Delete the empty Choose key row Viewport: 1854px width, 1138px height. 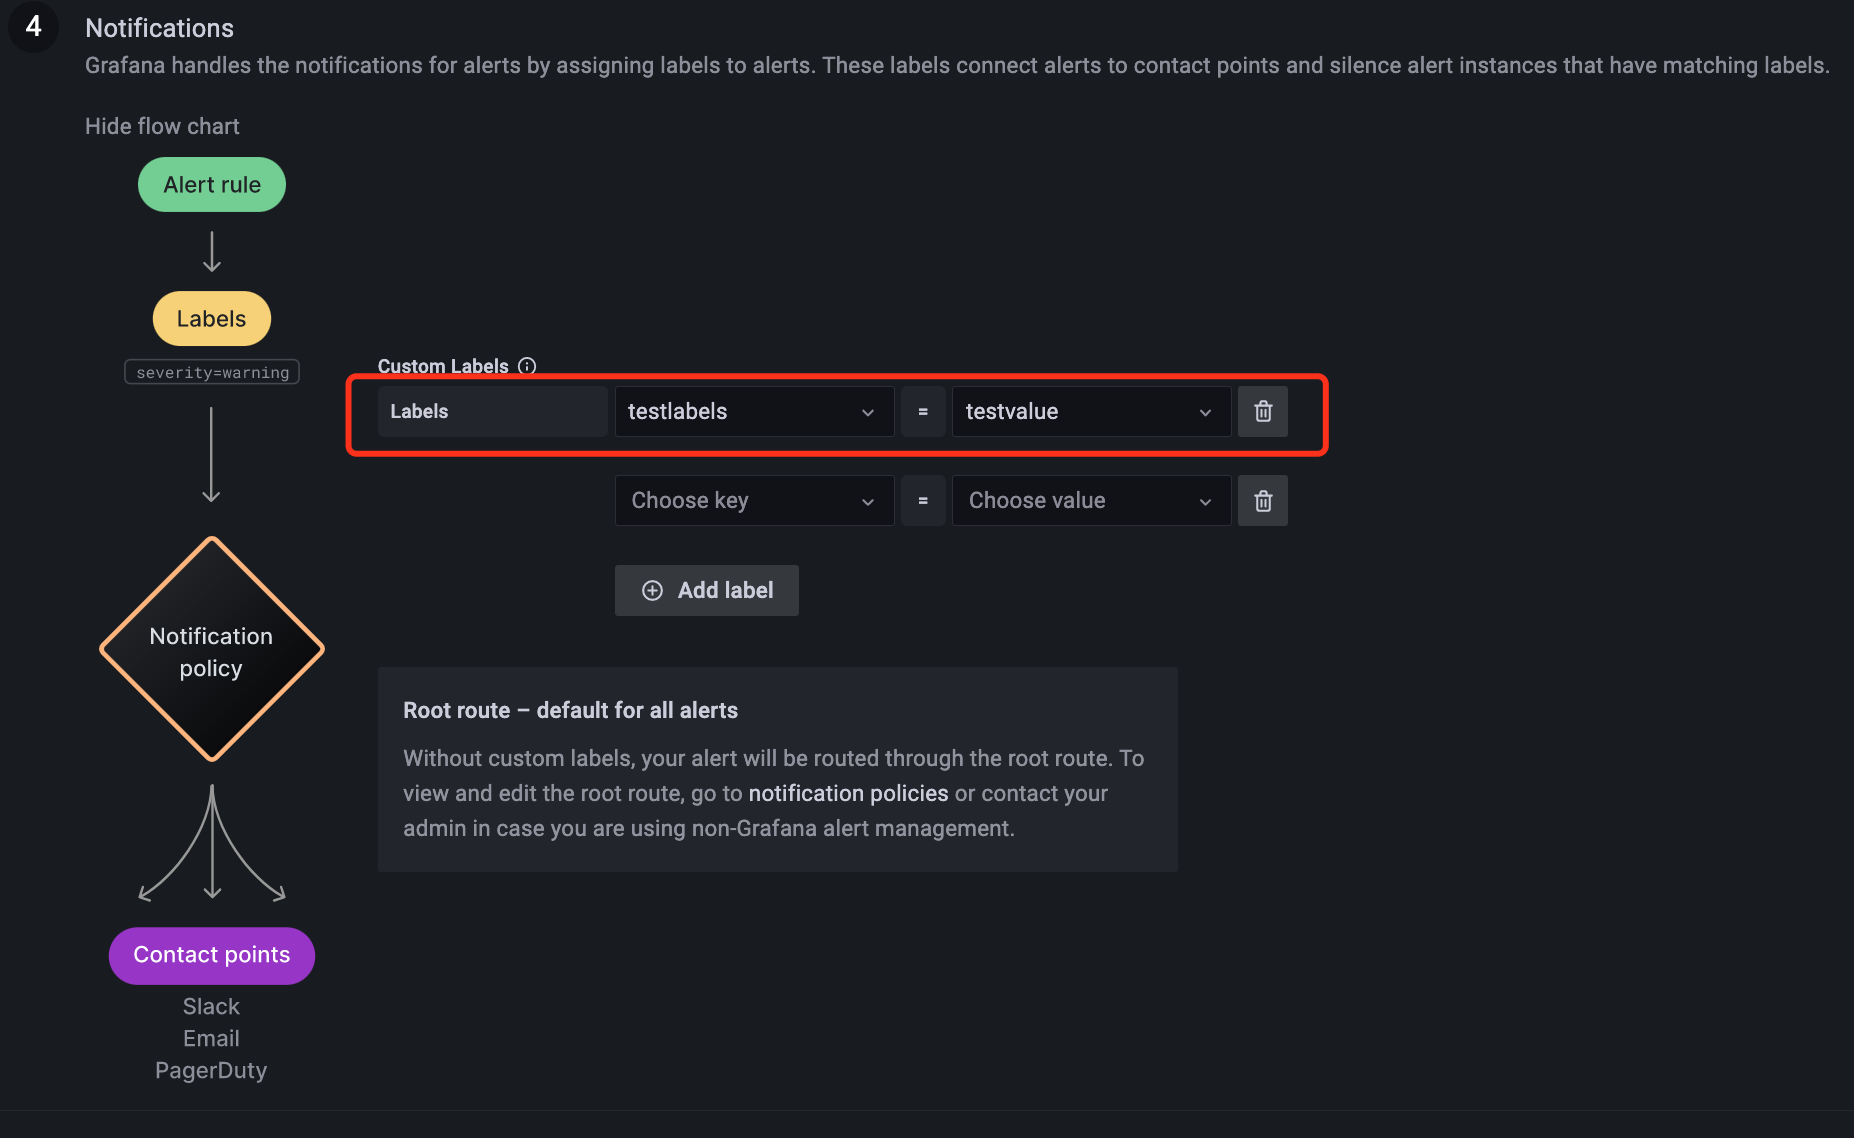pyautogui.click(x=1262, y=501)
